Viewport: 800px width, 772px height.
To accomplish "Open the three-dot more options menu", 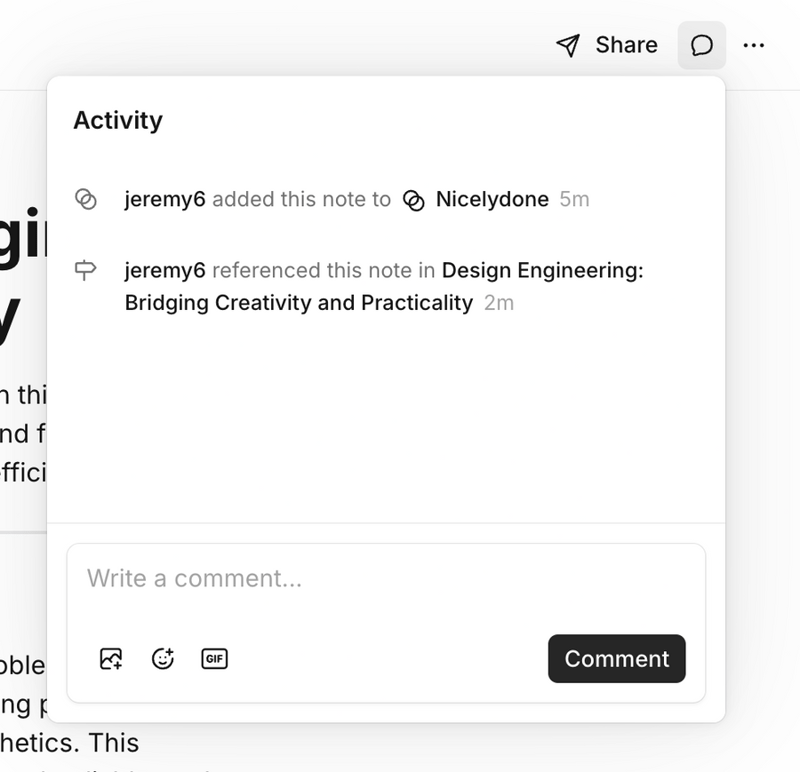I will [754, 46].
